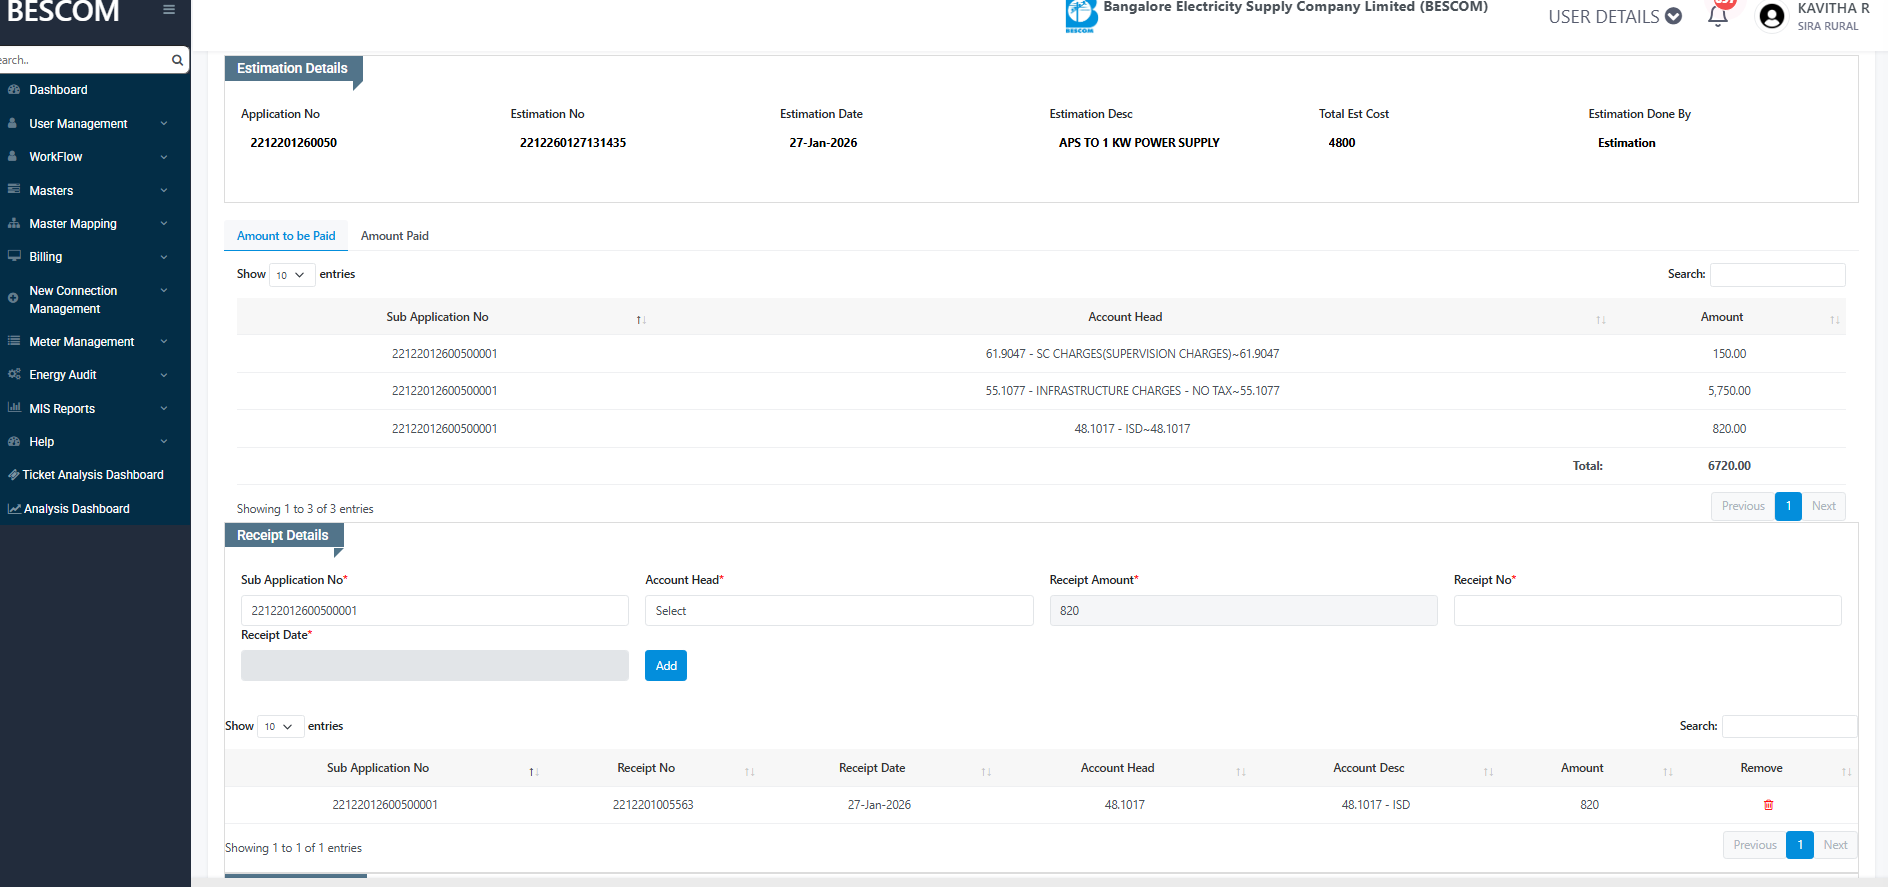Viewport: 1888px width, 887px height.
Task: Focus the Receipt Date field
Action: (434, 666)
